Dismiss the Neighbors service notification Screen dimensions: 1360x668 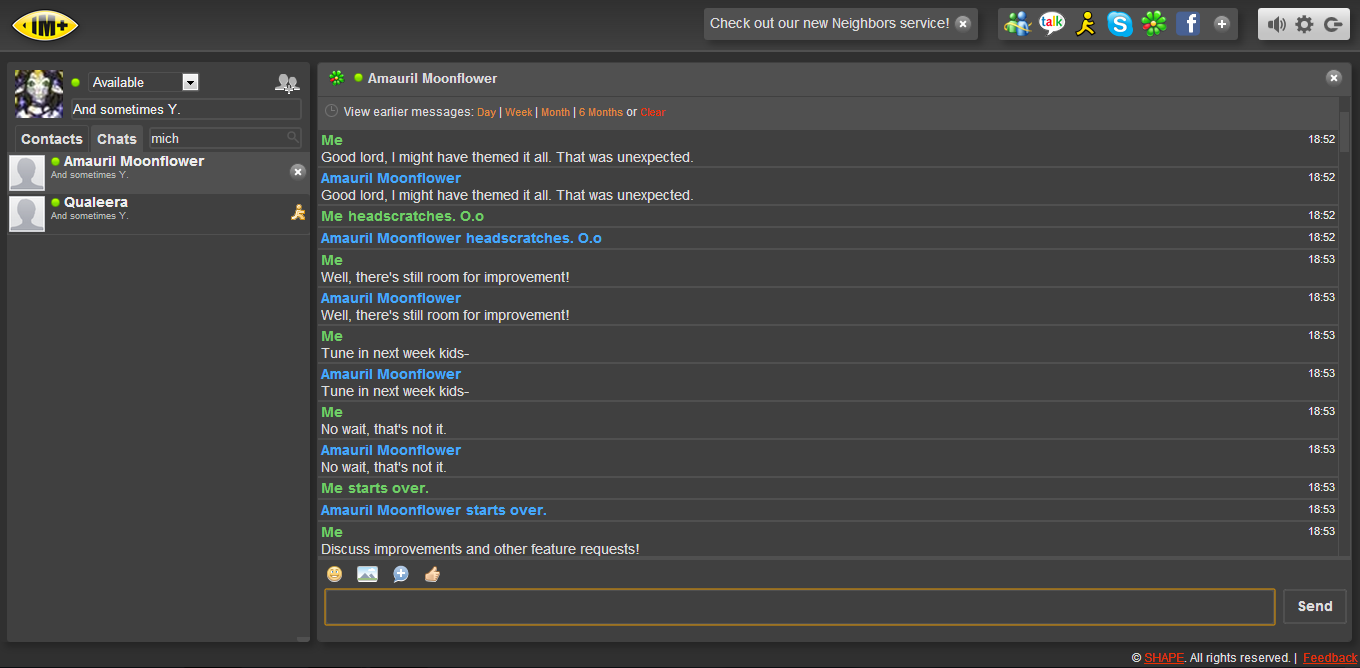coord(962,24)
